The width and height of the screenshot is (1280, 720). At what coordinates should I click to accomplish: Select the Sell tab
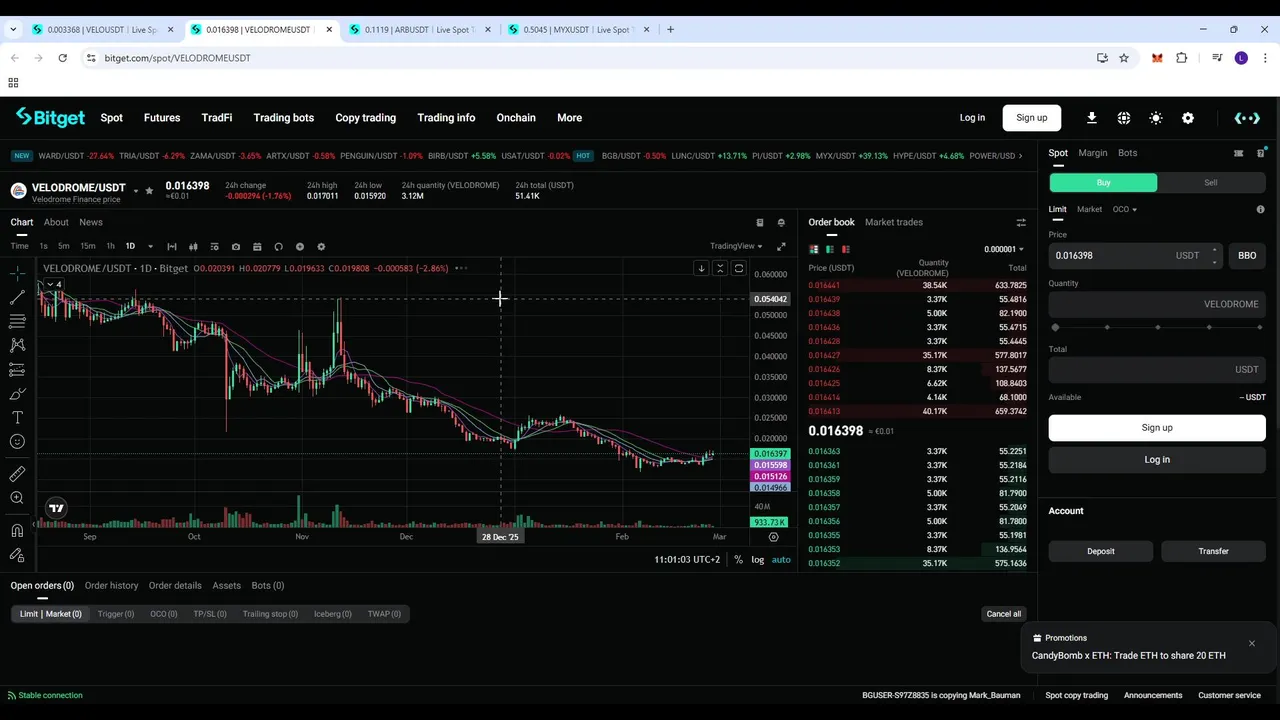pos(1211,183)
